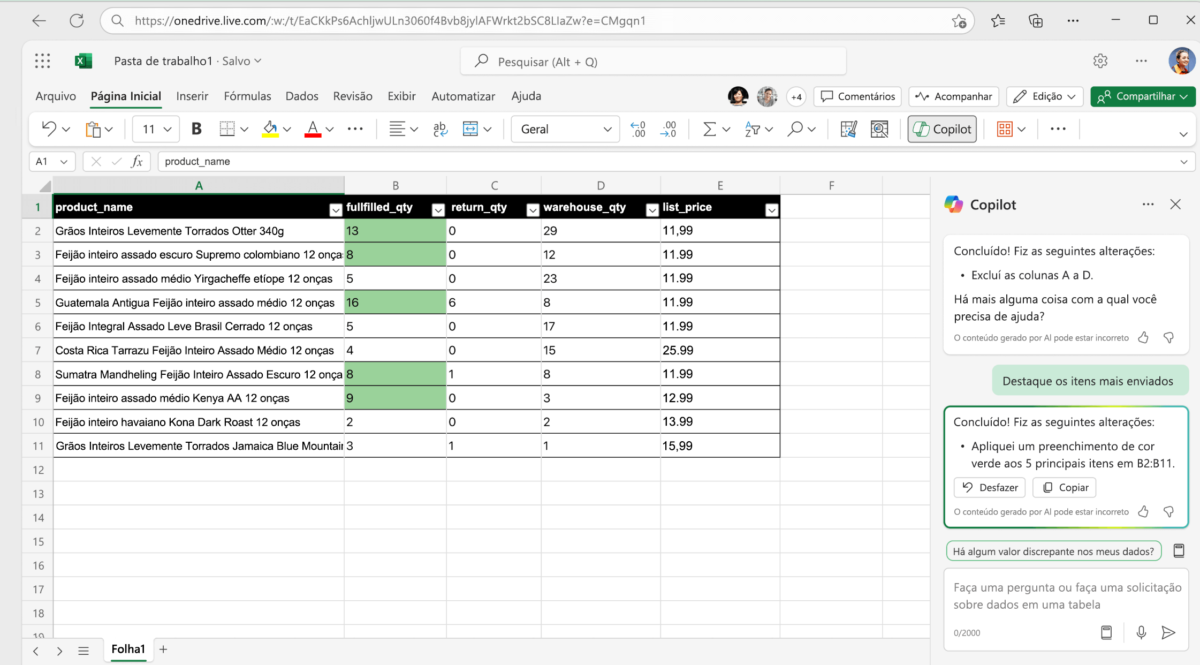
Task: Apply fill color with the paint bucket icon
Action: pyautogui.click(x=270, y=128)
